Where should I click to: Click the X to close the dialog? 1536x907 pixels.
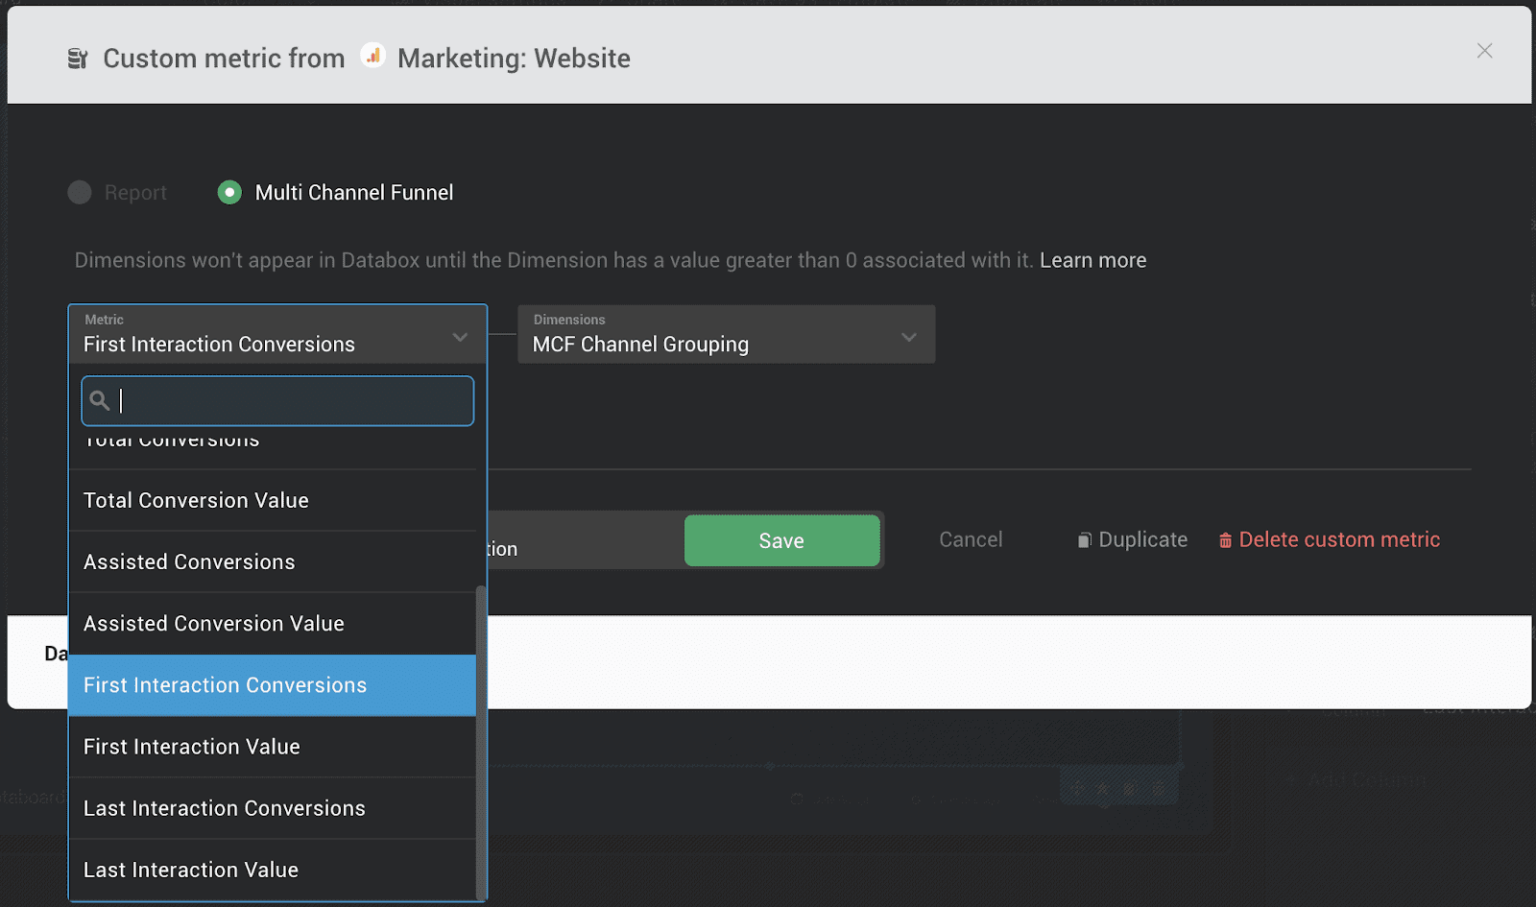pyautogui.click(x=1484, y=50)
